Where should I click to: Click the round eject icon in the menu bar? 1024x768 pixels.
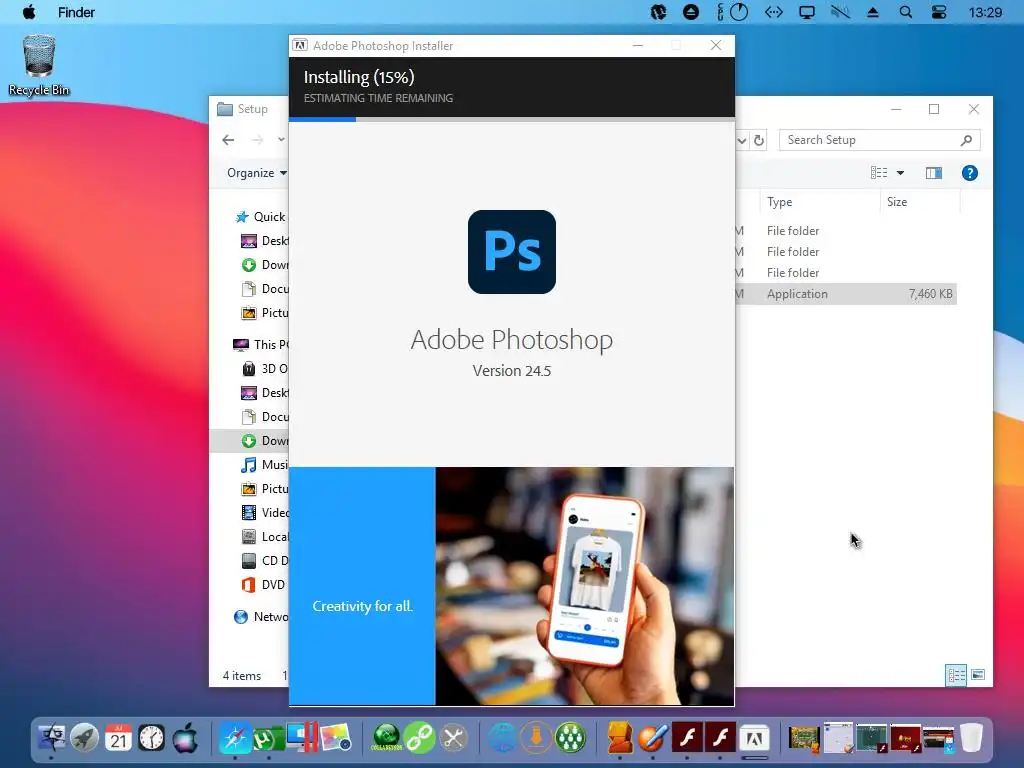[691, 12]
